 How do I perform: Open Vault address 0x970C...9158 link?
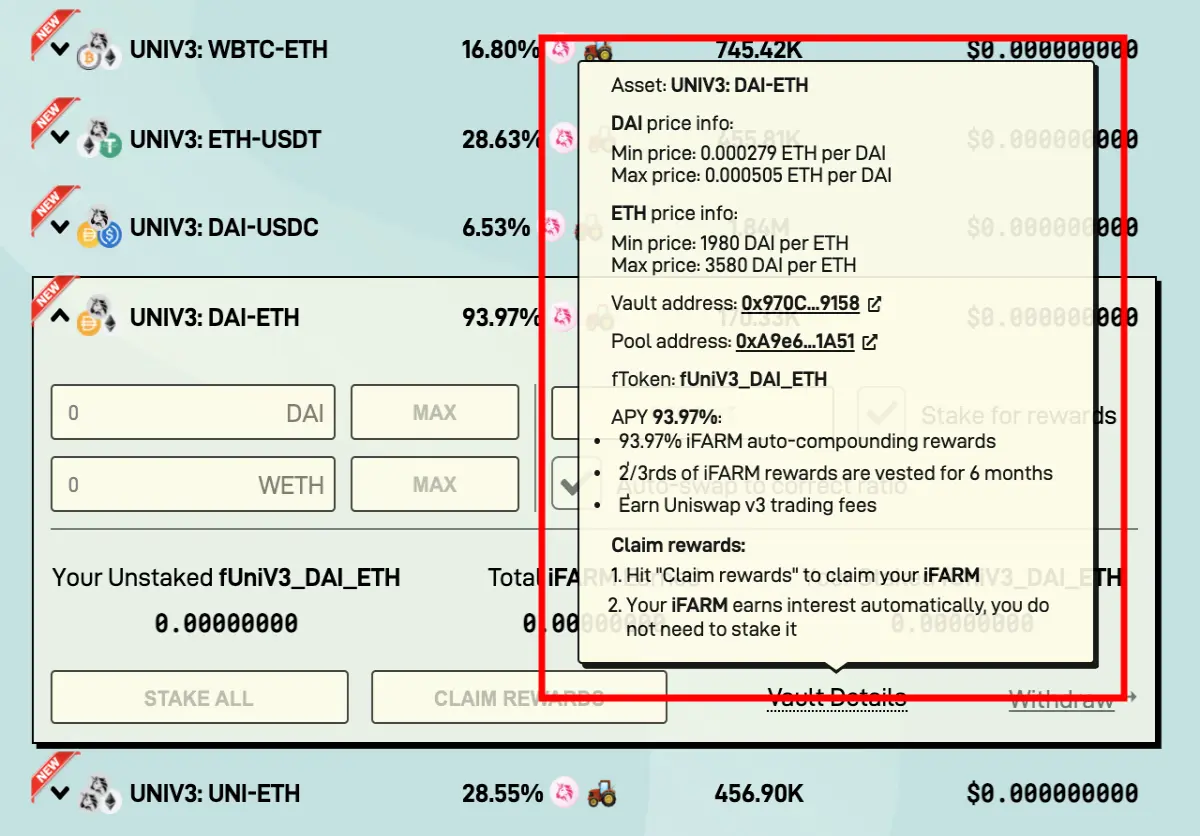(x=800, y=303)
